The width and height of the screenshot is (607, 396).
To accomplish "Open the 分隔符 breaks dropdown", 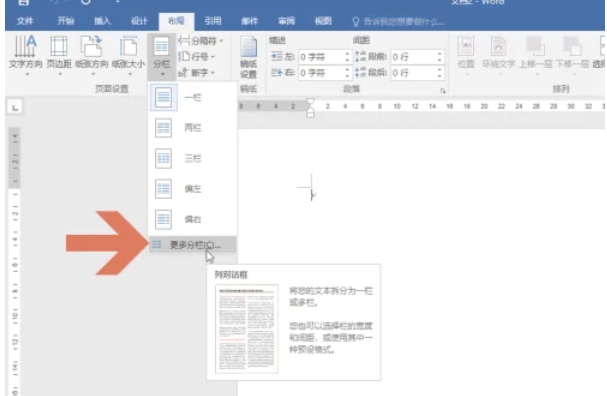I will (x=201, y=41).
